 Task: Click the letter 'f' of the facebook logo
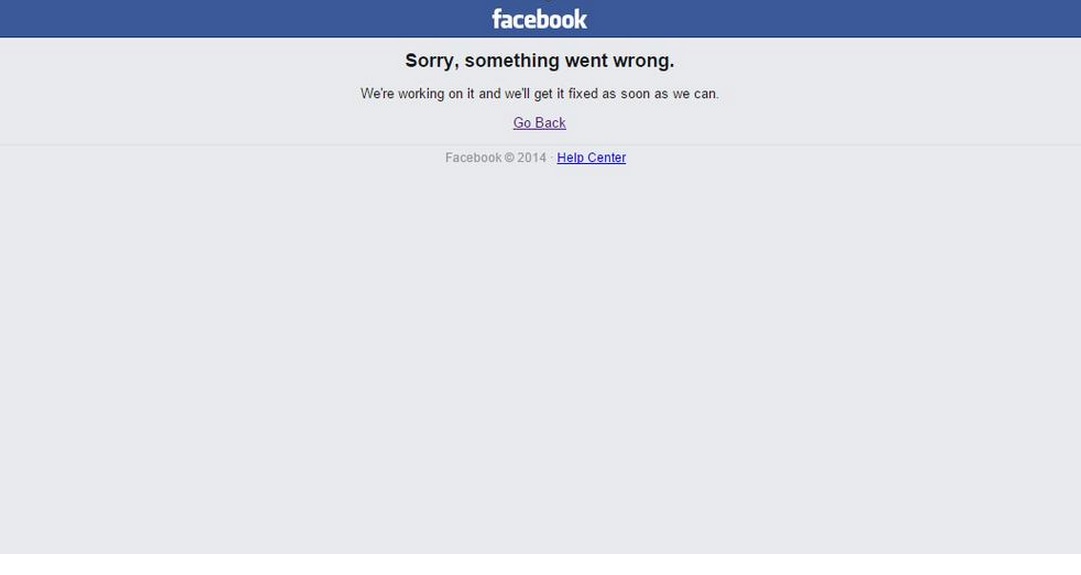(497, 19)
